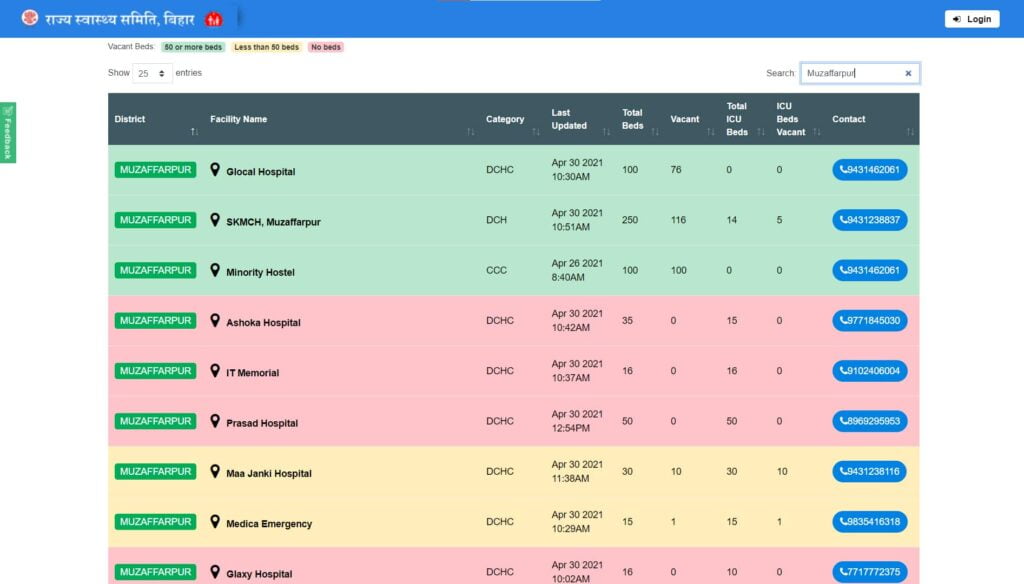Open the Show entries dropdown
The height and width of the screenshot is (584, 1024).
[151, 72]
